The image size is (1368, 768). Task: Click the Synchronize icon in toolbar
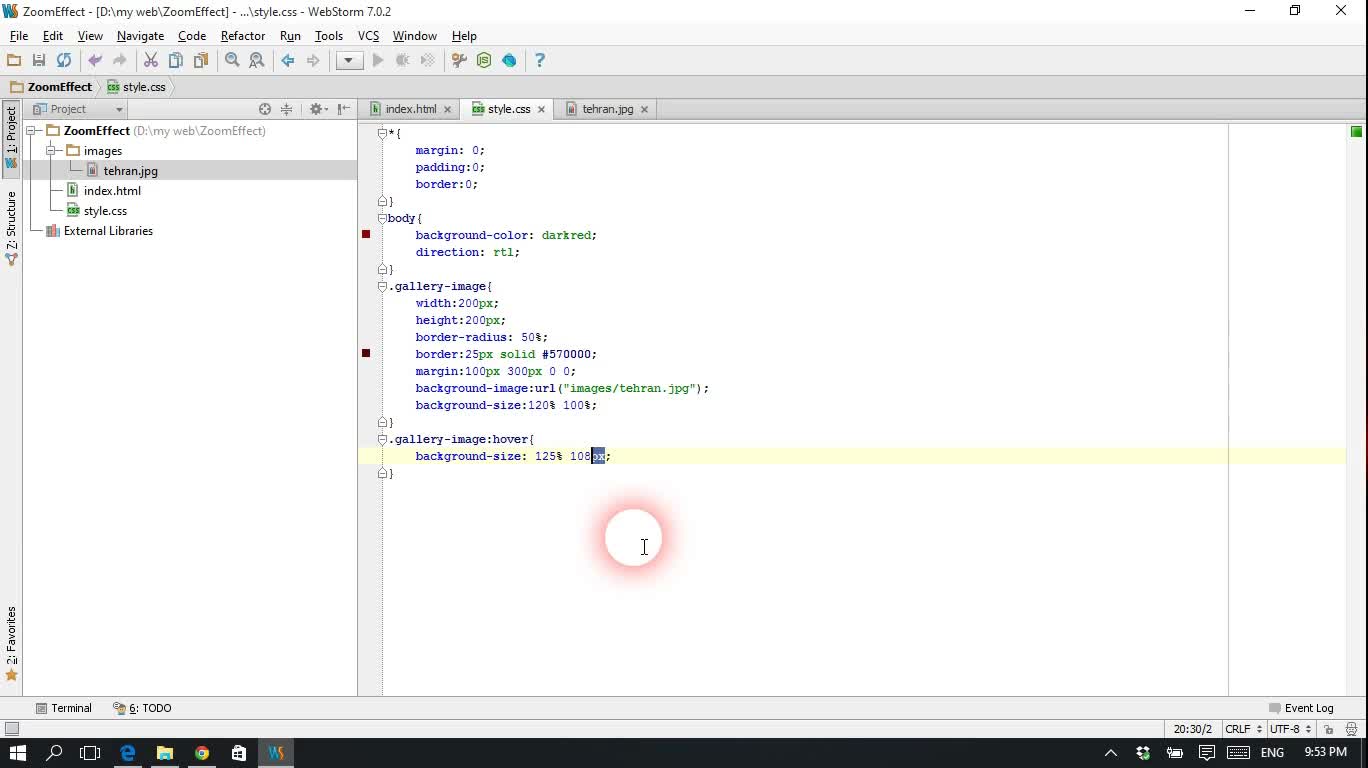tap(64, 61)
